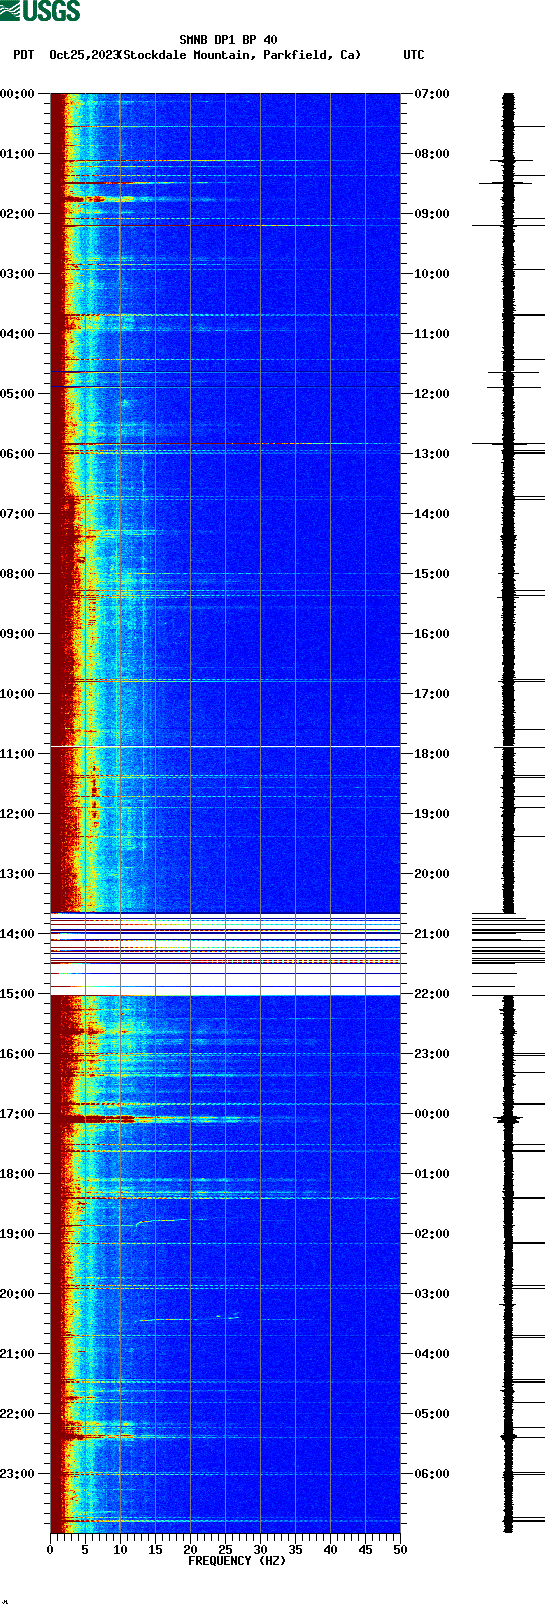This screenshot has height=1613, width=552.
Task: Click the 09:00 label on the PDT axis
Action: pos(18,634)
